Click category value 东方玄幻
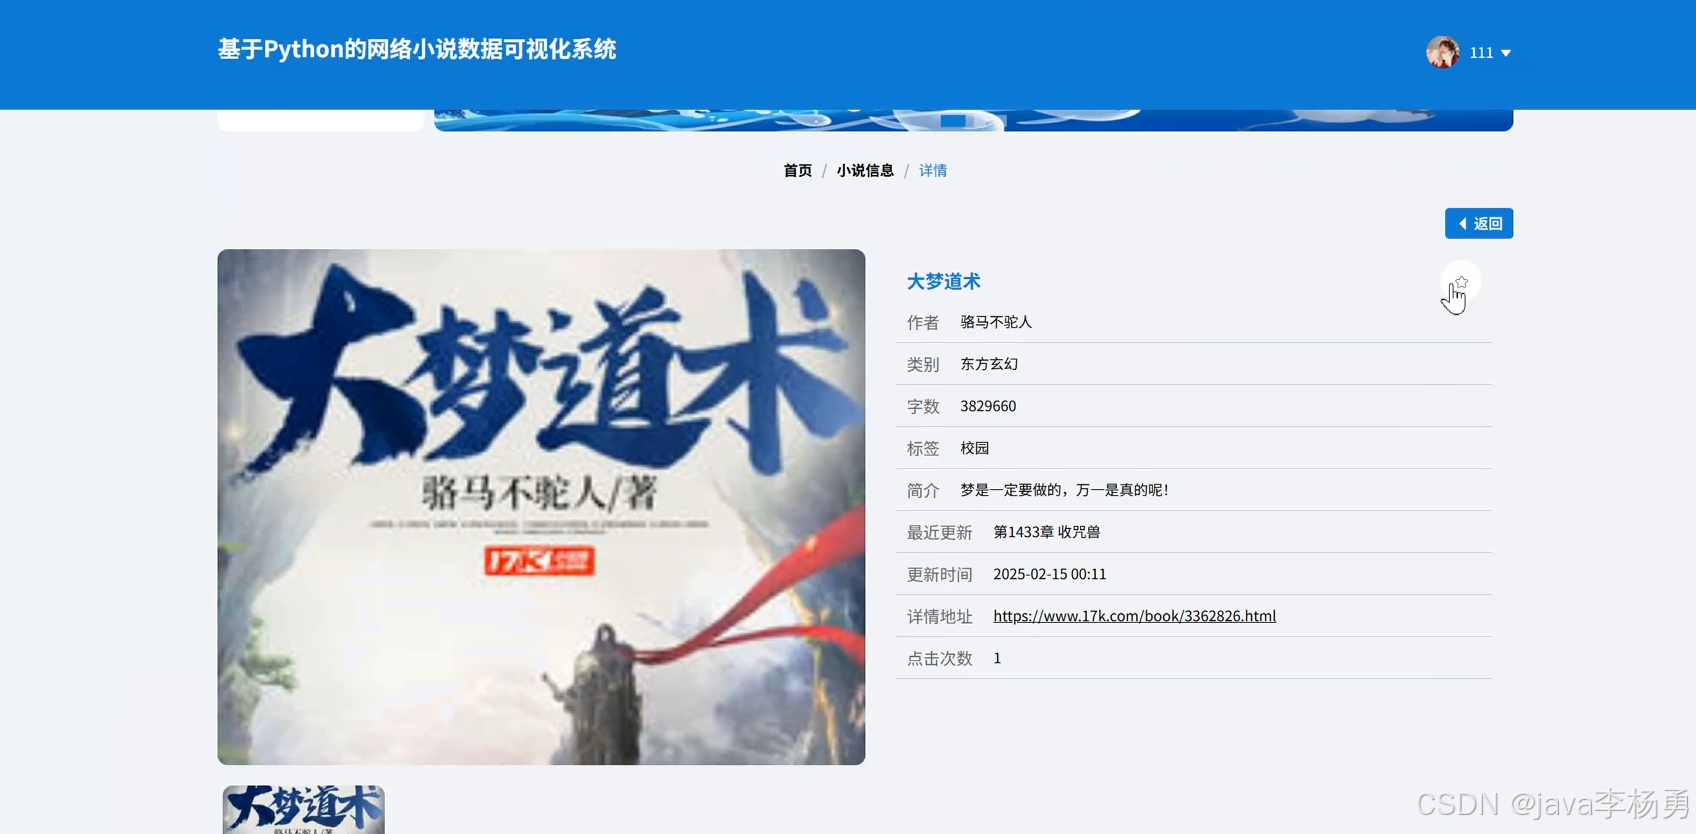 pos(989,364)
